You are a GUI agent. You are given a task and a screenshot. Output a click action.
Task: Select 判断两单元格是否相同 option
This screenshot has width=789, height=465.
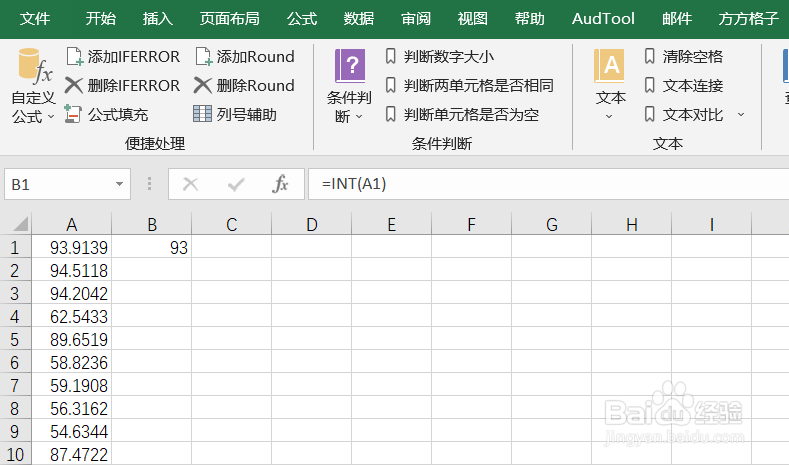(x=469, y=85)
